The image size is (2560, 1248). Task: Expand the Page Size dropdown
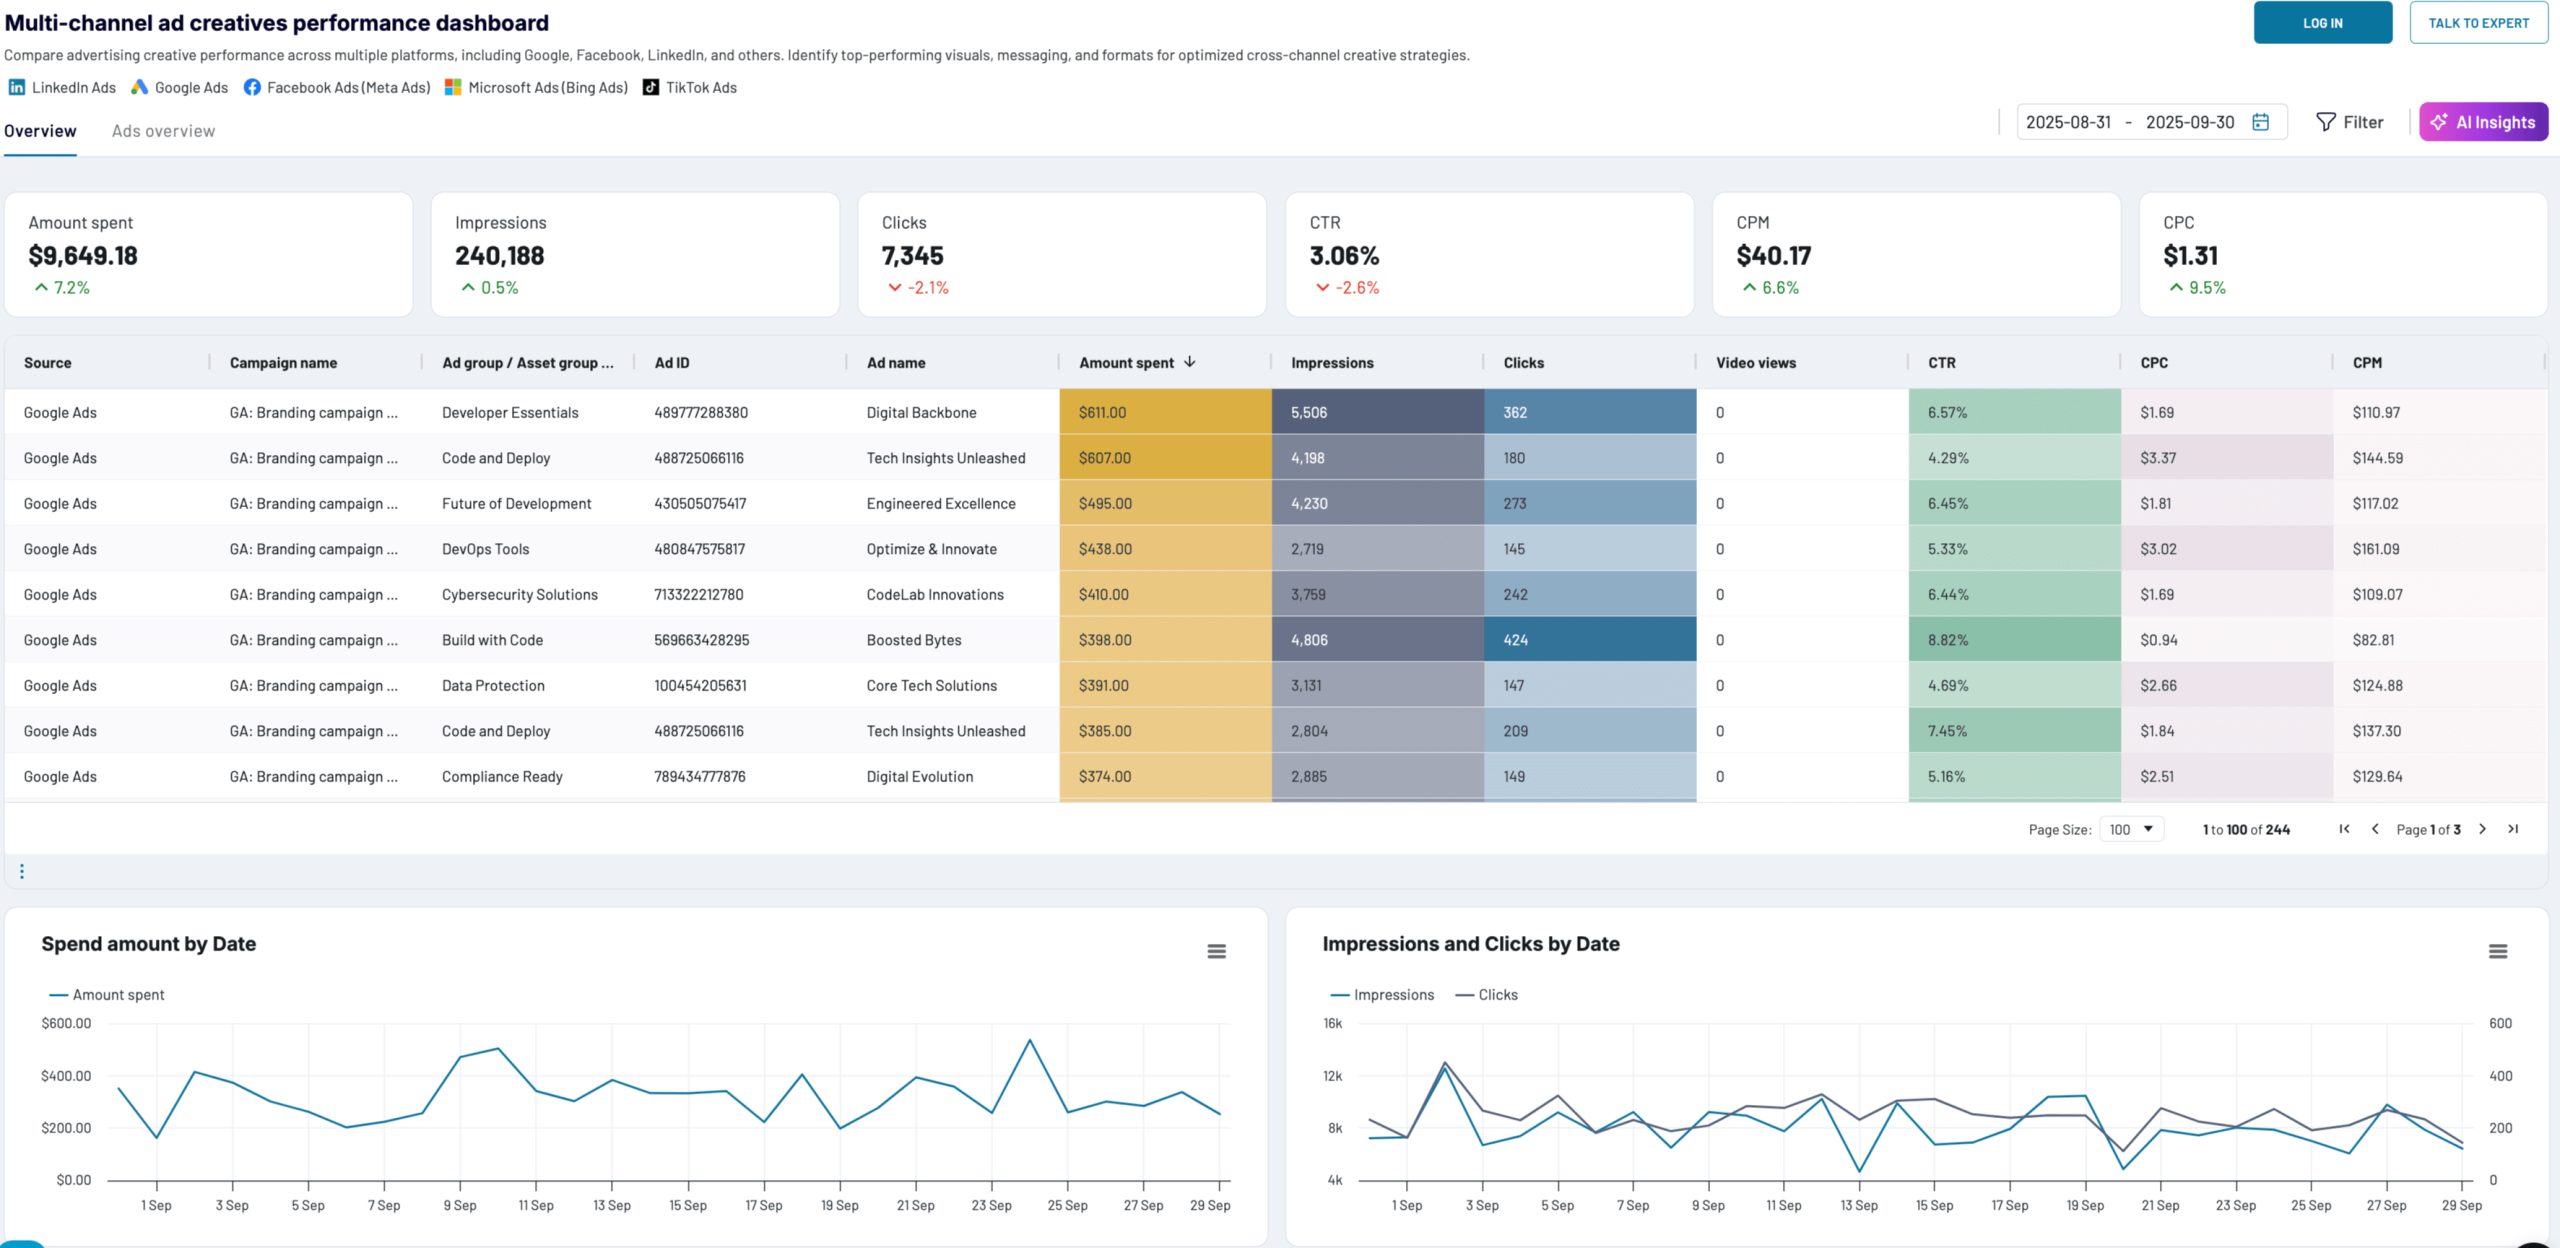click(2132, 829)
